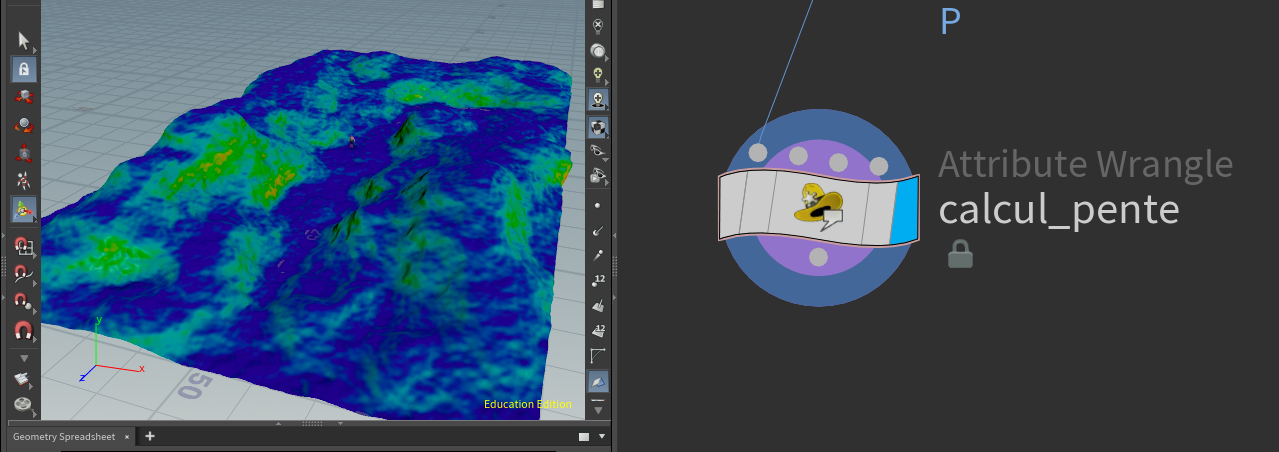
Task: Choose the Move tool in left toolbar
Action: click(24, 97)
